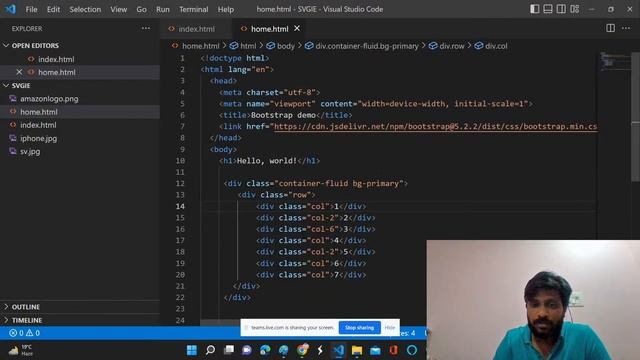Hide the screen sharing notification bar
The height and width of the screenshot is (360, 640).
[x=390, y=328]
